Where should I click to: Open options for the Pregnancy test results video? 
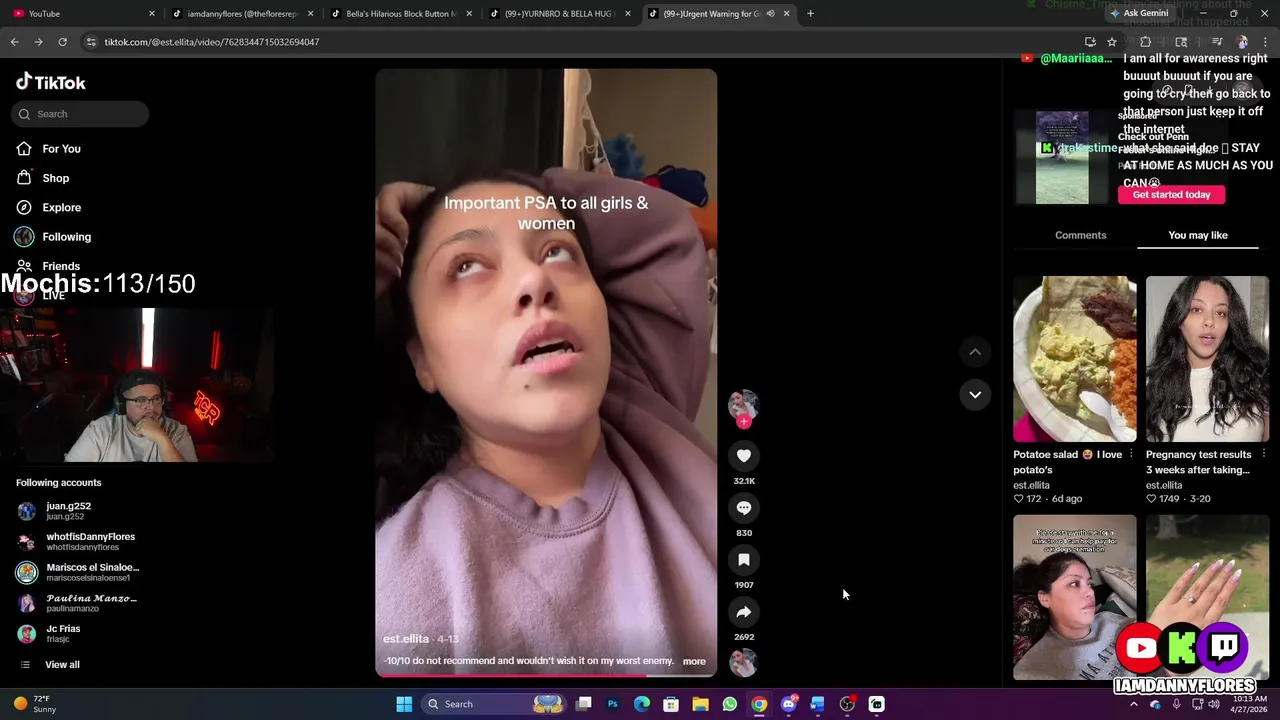point(1263,454)
